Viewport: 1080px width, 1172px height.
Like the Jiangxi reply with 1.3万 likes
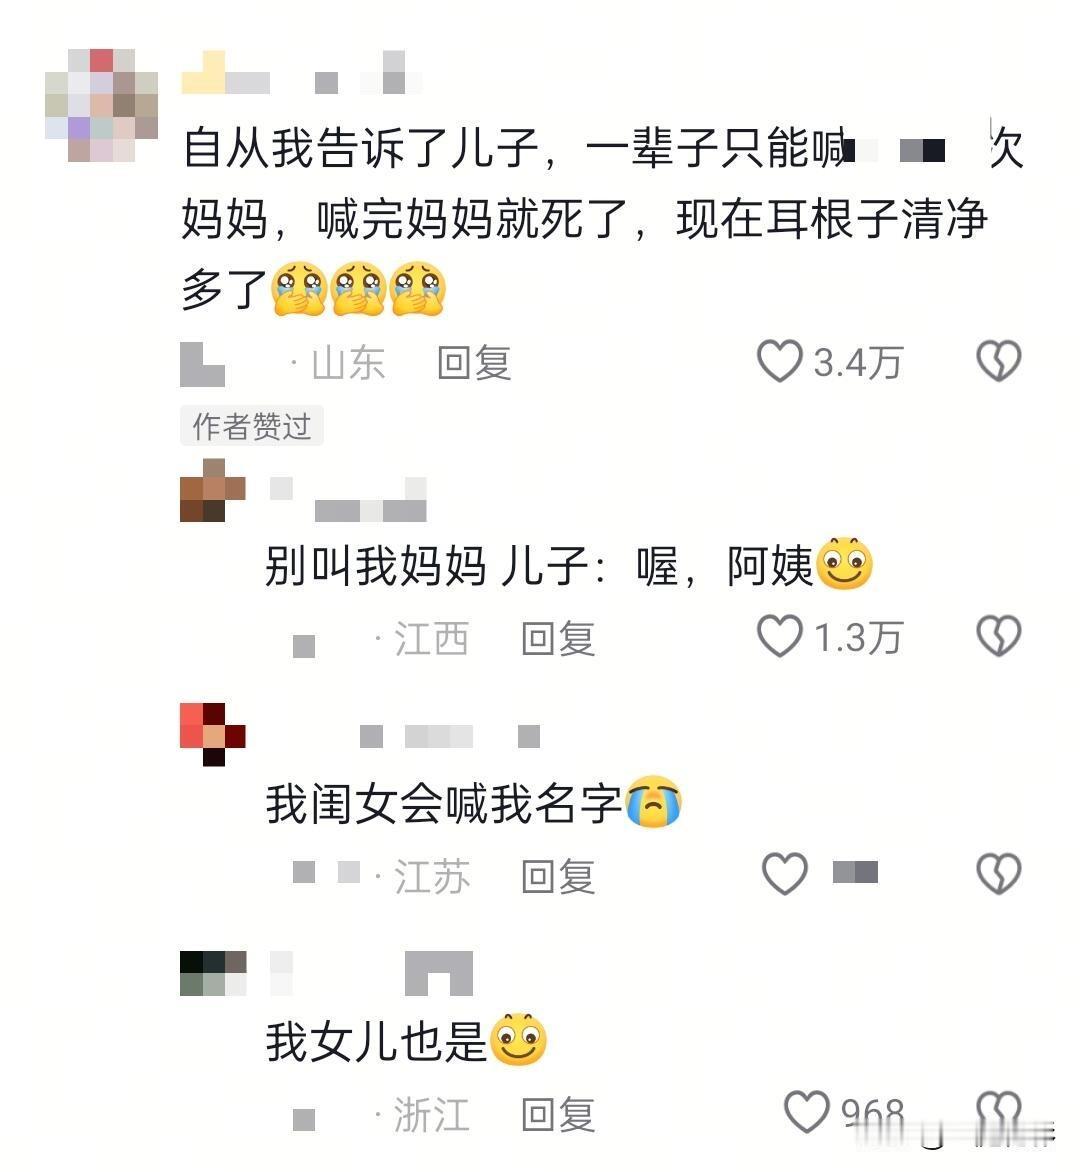pos(780,636)
